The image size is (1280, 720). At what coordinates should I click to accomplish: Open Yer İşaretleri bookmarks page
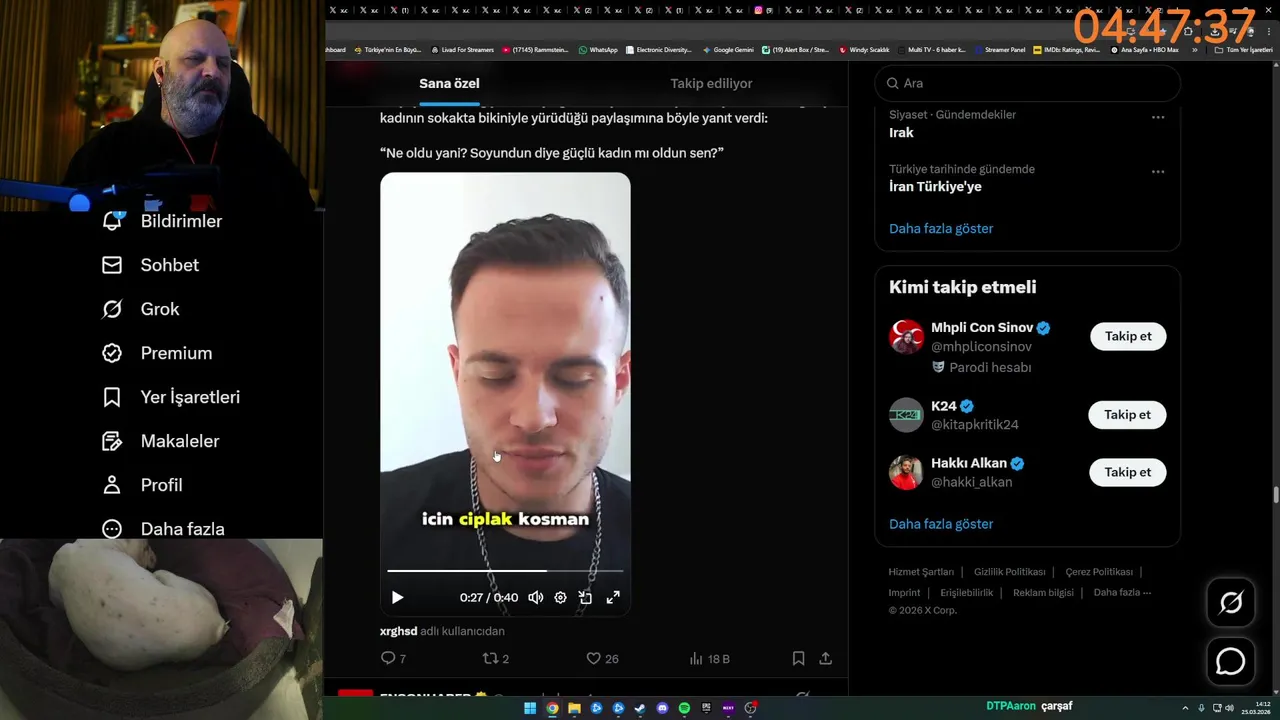[x=171, y=397]
